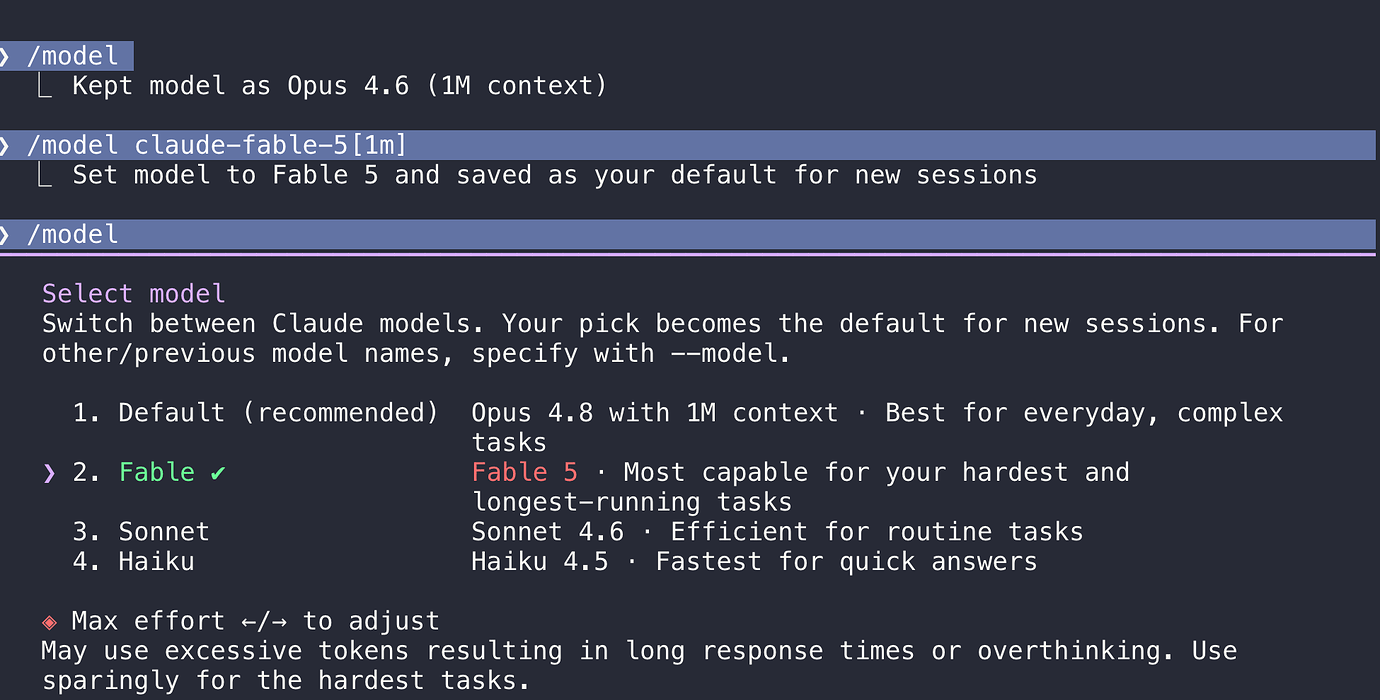Click the tree connector before Set model

coord(45,175)
